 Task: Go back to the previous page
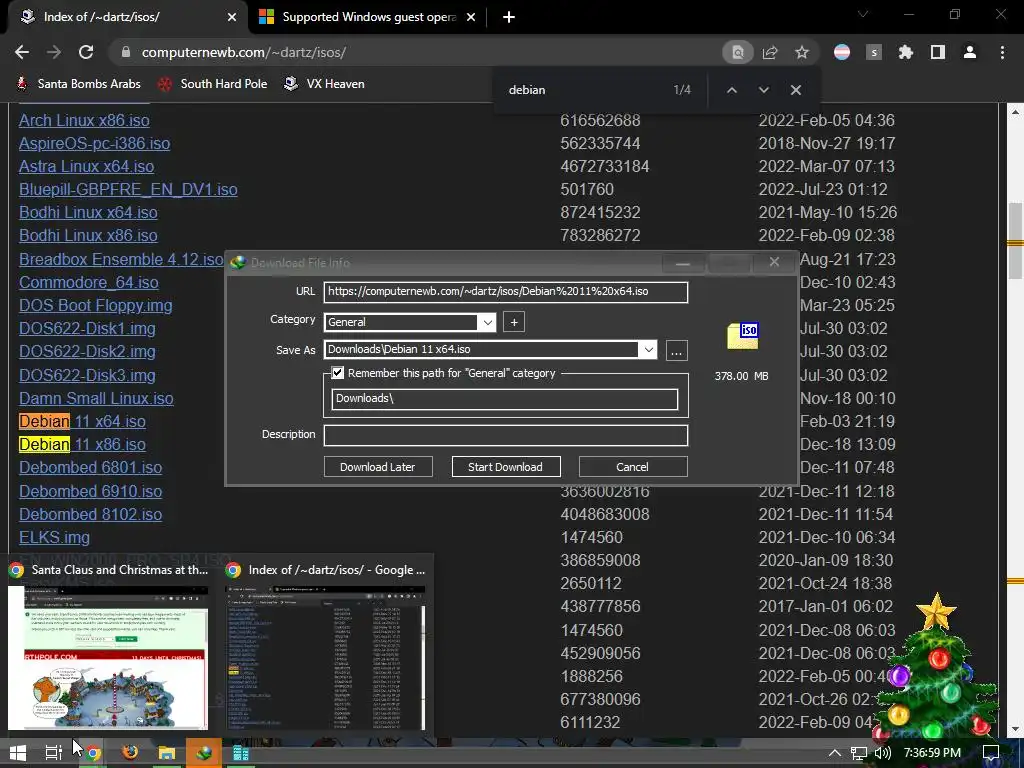pos(22,52)
